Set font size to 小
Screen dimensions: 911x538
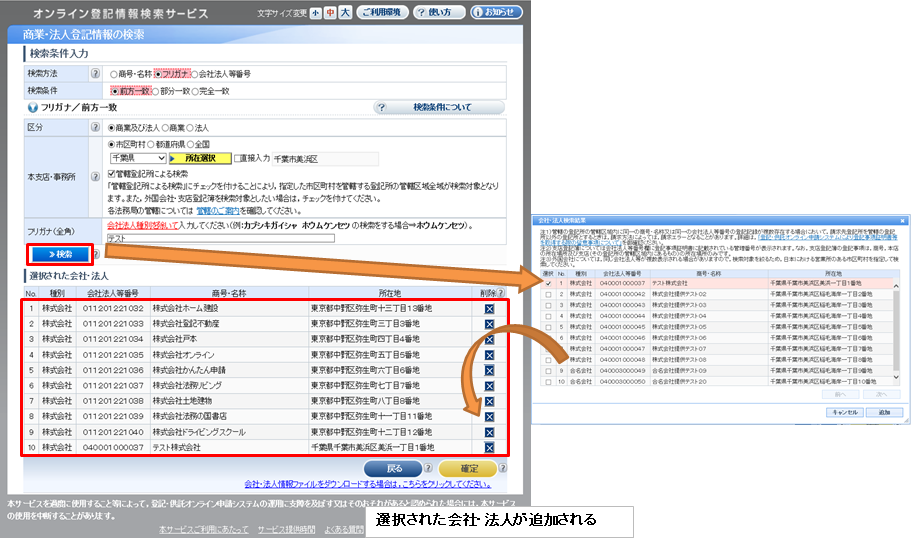point(316,13)
